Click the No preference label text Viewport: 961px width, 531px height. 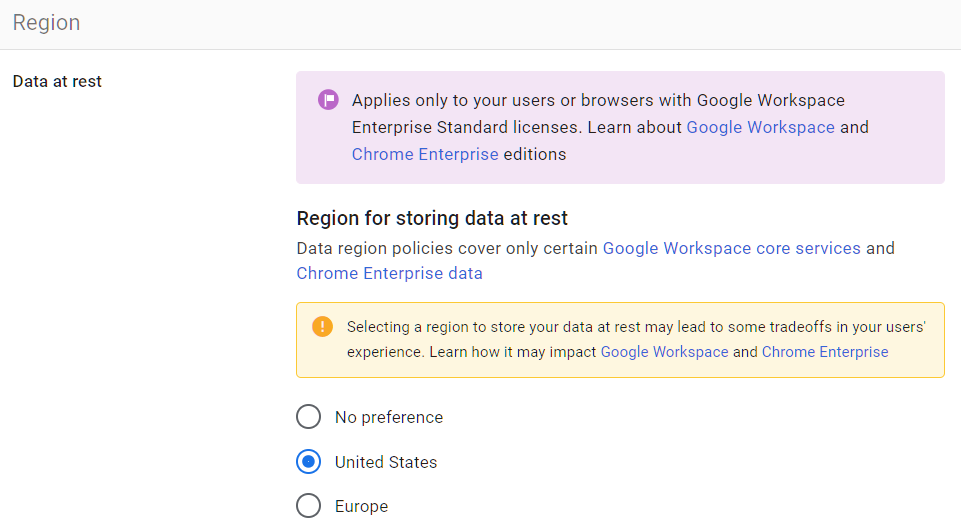tap(389, 418)
